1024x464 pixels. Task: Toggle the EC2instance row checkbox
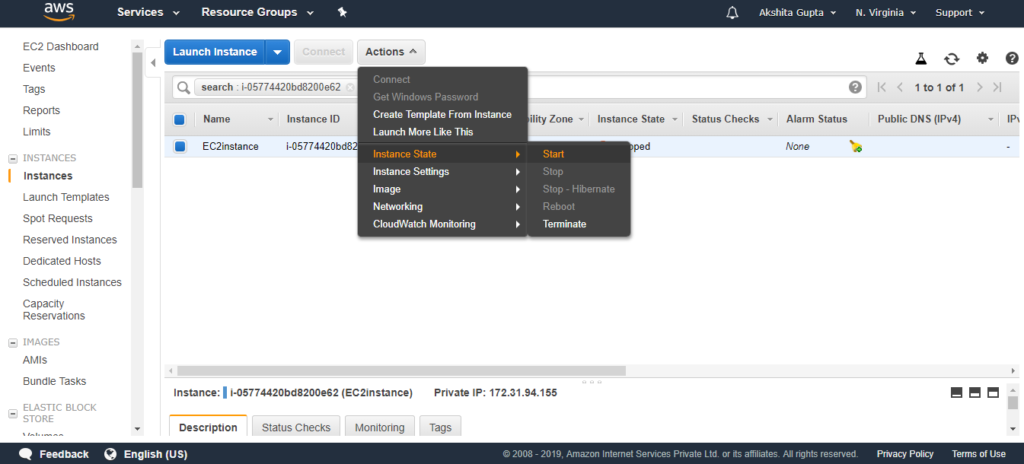pyautogui.click(x=180, y=146)
